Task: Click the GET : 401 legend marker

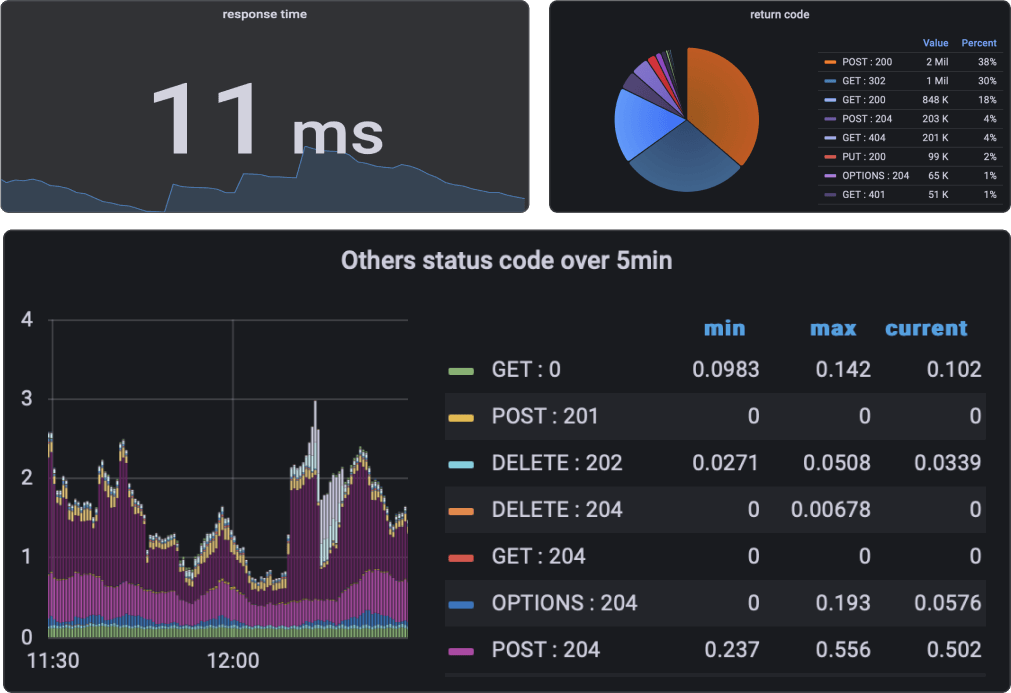Action: pos(830,194)
